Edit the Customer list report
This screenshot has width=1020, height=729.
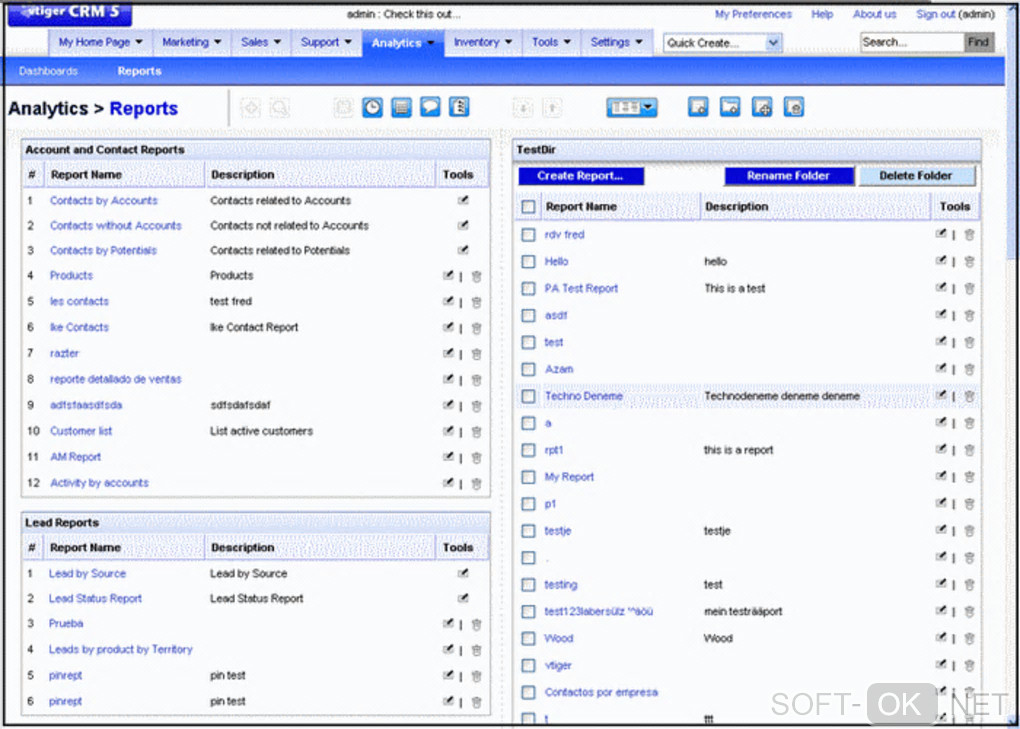tap(448, 431)
